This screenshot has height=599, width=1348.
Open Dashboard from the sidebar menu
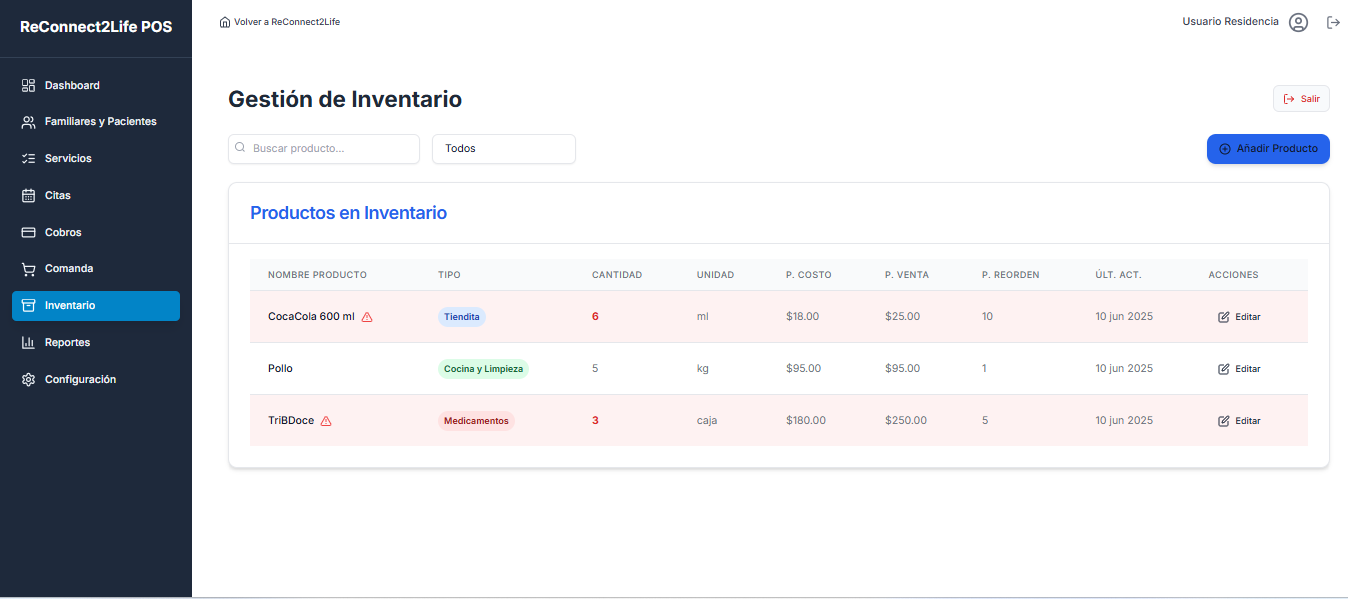pyautogui.click(x=96, y=85)
